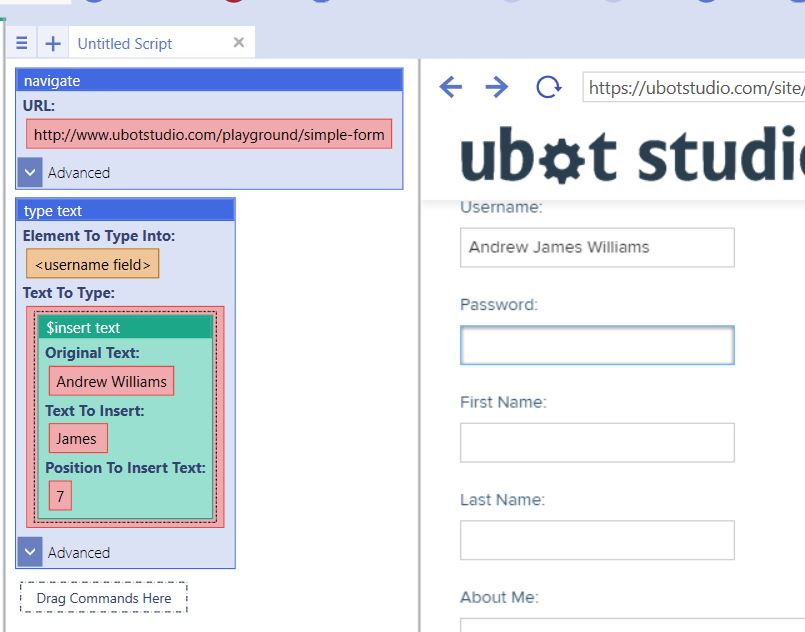Edit the Original Text value Andrew Williams

tap(111, 381)
